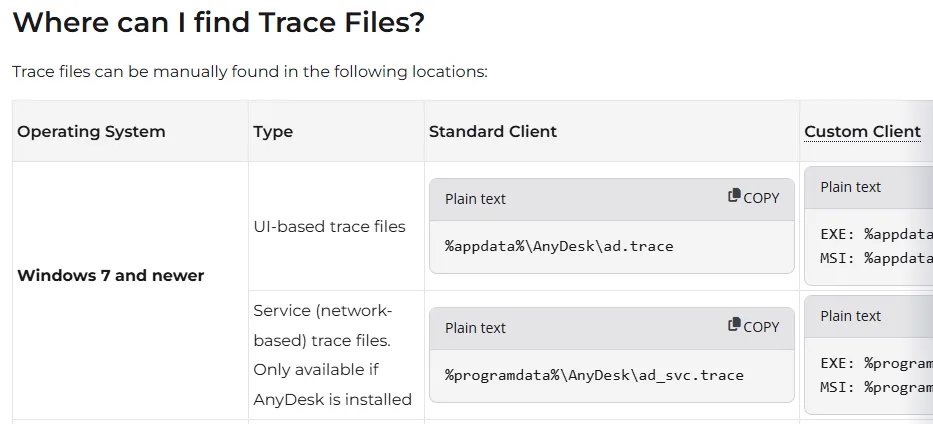Click the %programdata%\AnyDesk\ad_svc.trace code text
This screenshot has height=424, width=933.
pyautogui.click(x=594, y=375)
